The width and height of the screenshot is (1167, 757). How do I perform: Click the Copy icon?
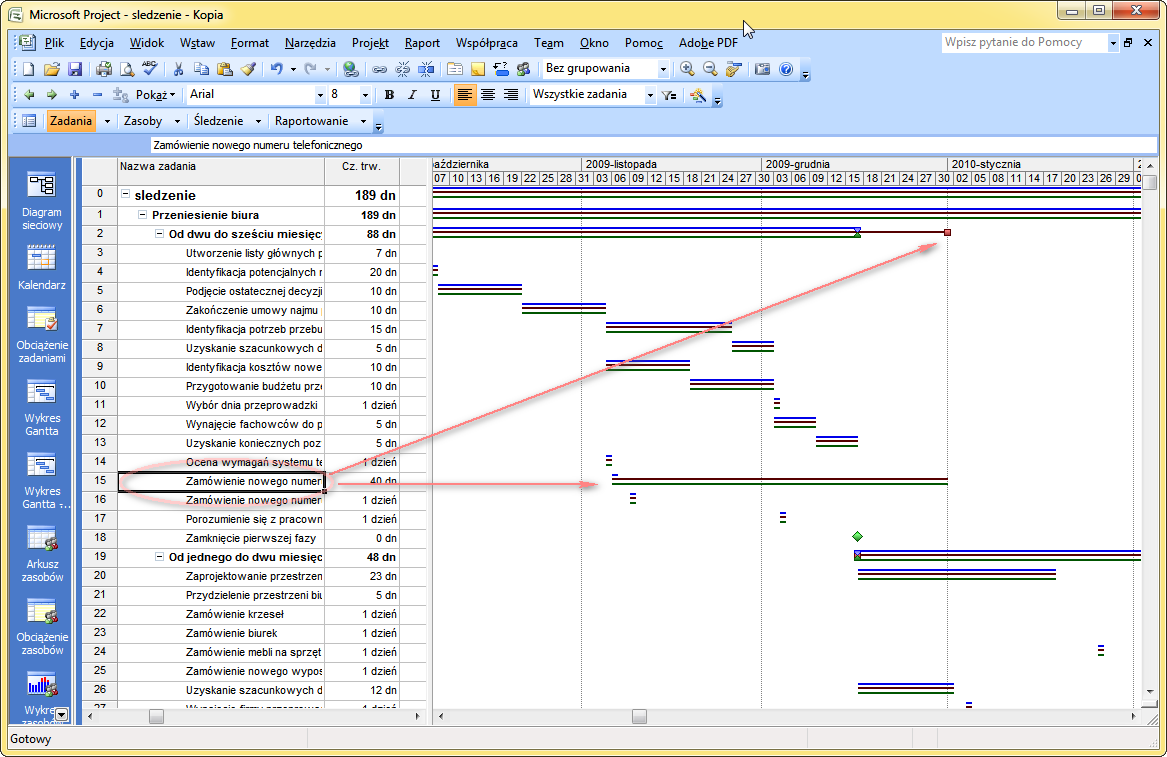pyautogui.click(x=201, y=69)
